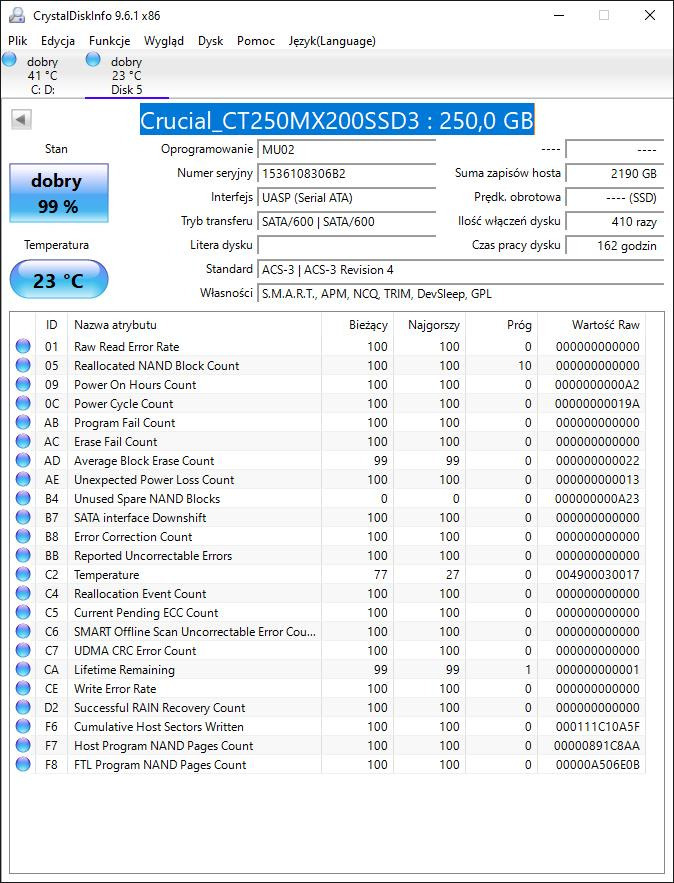Open the Wygląd menu
Viewport: 674px width, 883px height.
164,41
